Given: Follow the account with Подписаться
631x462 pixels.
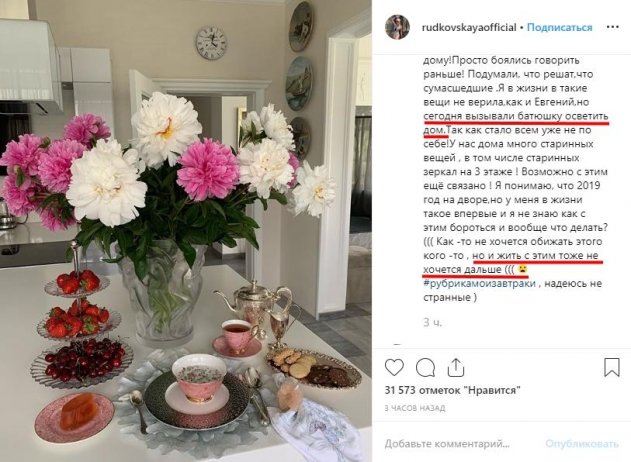Looking at the screenshot, I should point(559,27).
